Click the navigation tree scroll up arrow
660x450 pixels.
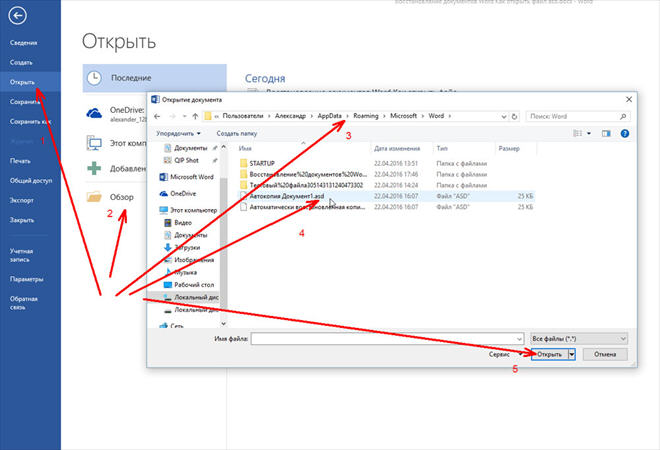point(224,147)
